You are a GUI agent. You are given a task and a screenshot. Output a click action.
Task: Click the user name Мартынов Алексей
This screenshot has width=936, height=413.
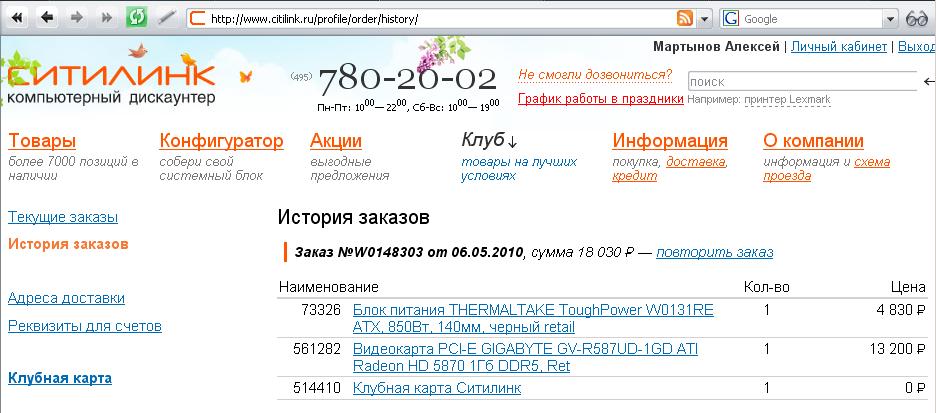tap(716, 47)
